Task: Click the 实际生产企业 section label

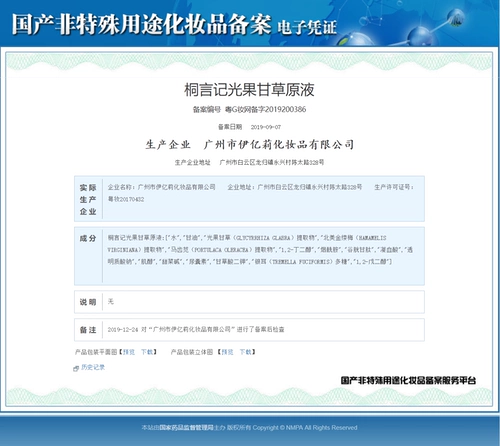Action: pos(88,199)
